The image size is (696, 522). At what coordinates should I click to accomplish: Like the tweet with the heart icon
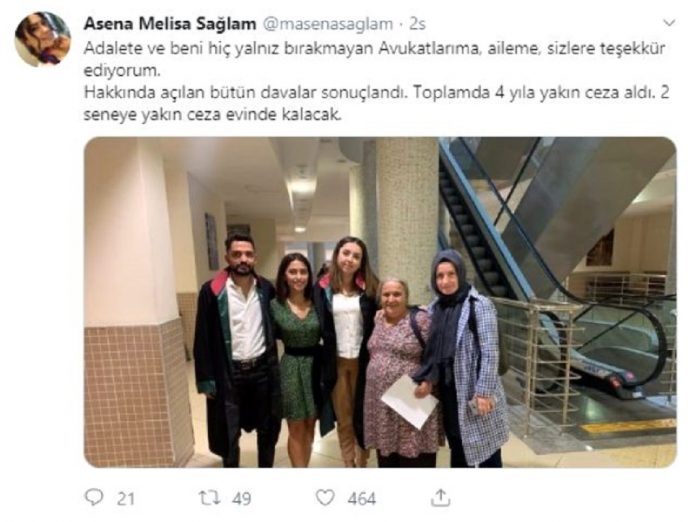(x=325, y=498)
